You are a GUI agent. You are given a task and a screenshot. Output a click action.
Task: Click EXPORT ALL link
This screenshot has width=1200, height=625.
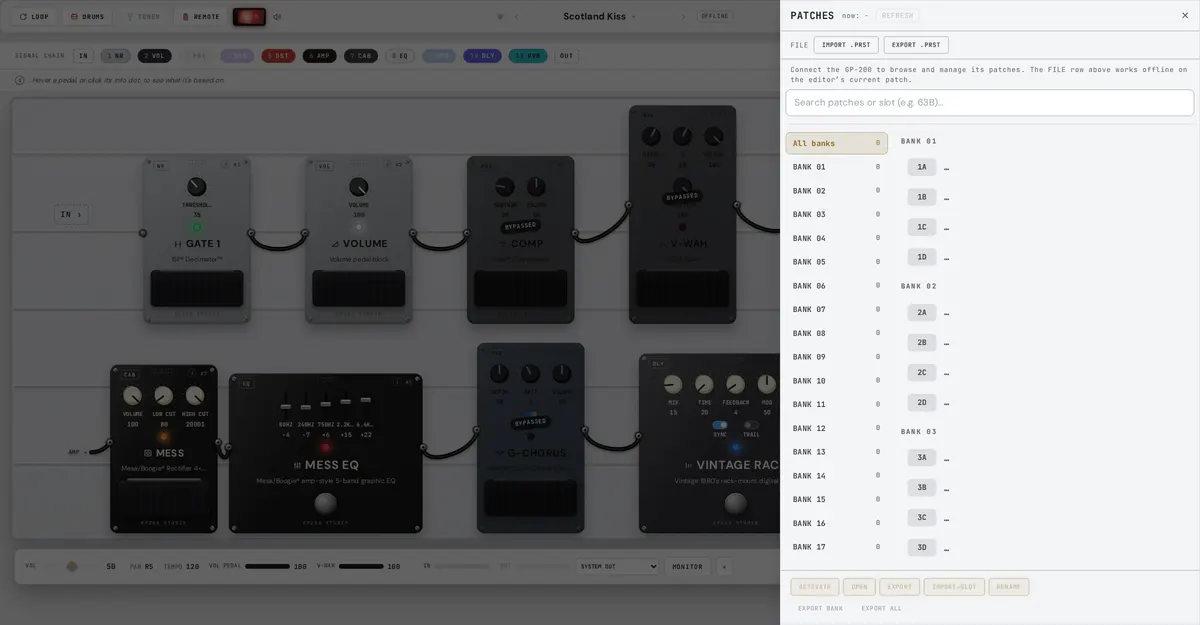coord(881,608)
